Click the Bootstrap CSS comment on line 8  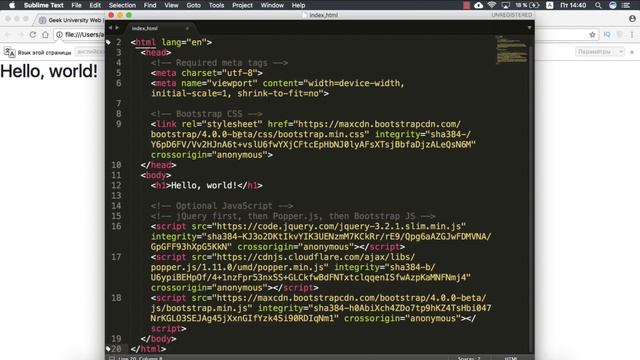(207, 114)
